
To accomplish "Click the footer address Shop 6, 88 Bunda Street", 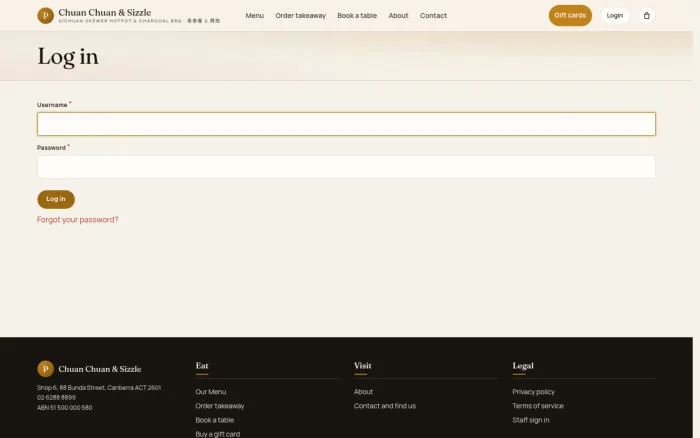I will (x=99, y=388).
